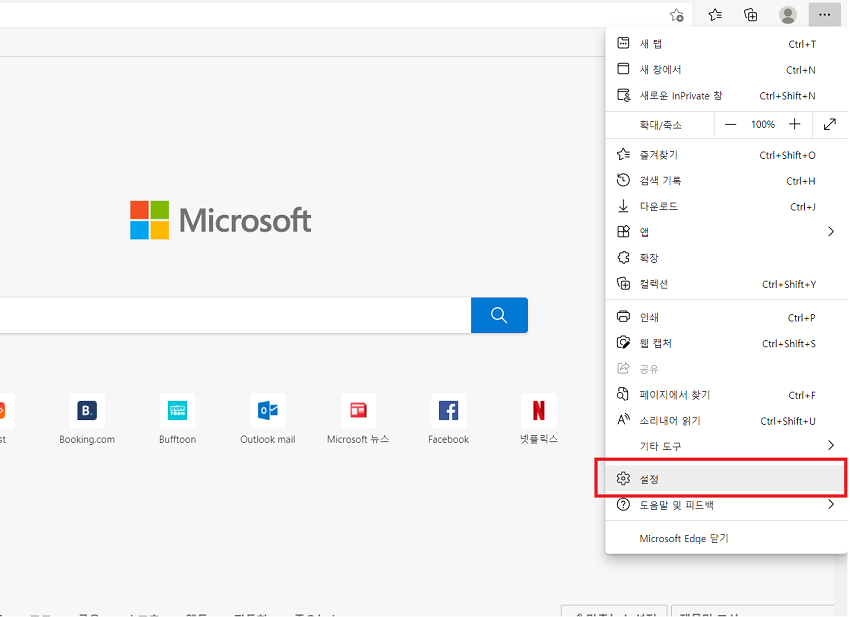Select 새 탭 menu item
850x617 pixels.
[726, 44]
